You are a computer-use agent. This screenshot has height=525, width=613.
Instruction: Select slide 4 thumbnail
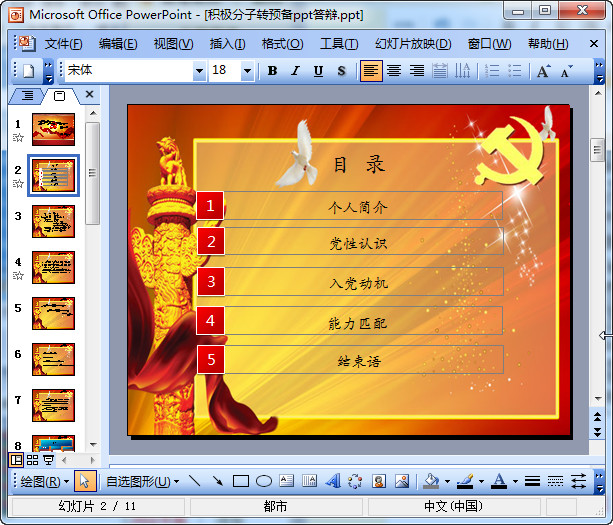coord(53,267)
